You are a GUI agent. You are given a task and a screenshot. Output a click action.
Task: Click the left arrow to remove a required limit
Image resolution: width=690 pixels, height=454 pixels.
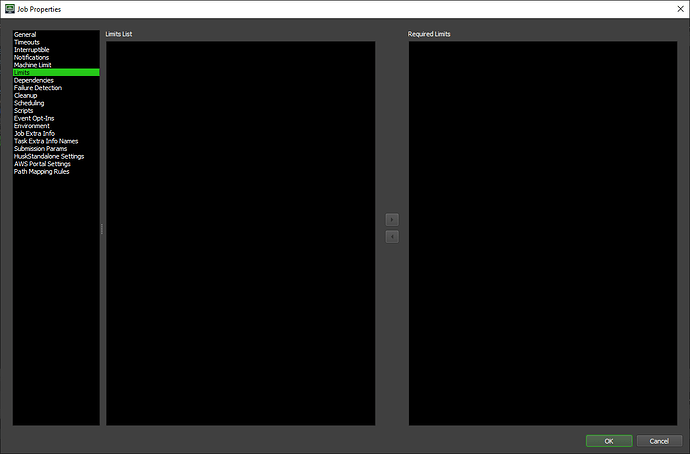tap(392, 237)
